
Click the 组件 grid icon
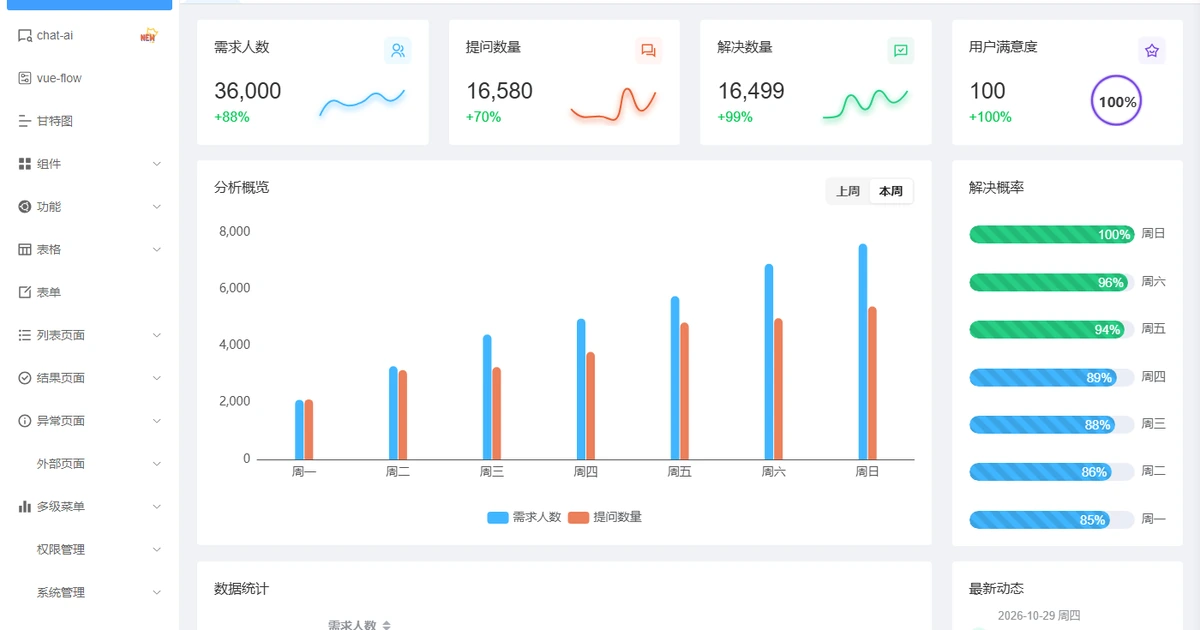(25, 164)
